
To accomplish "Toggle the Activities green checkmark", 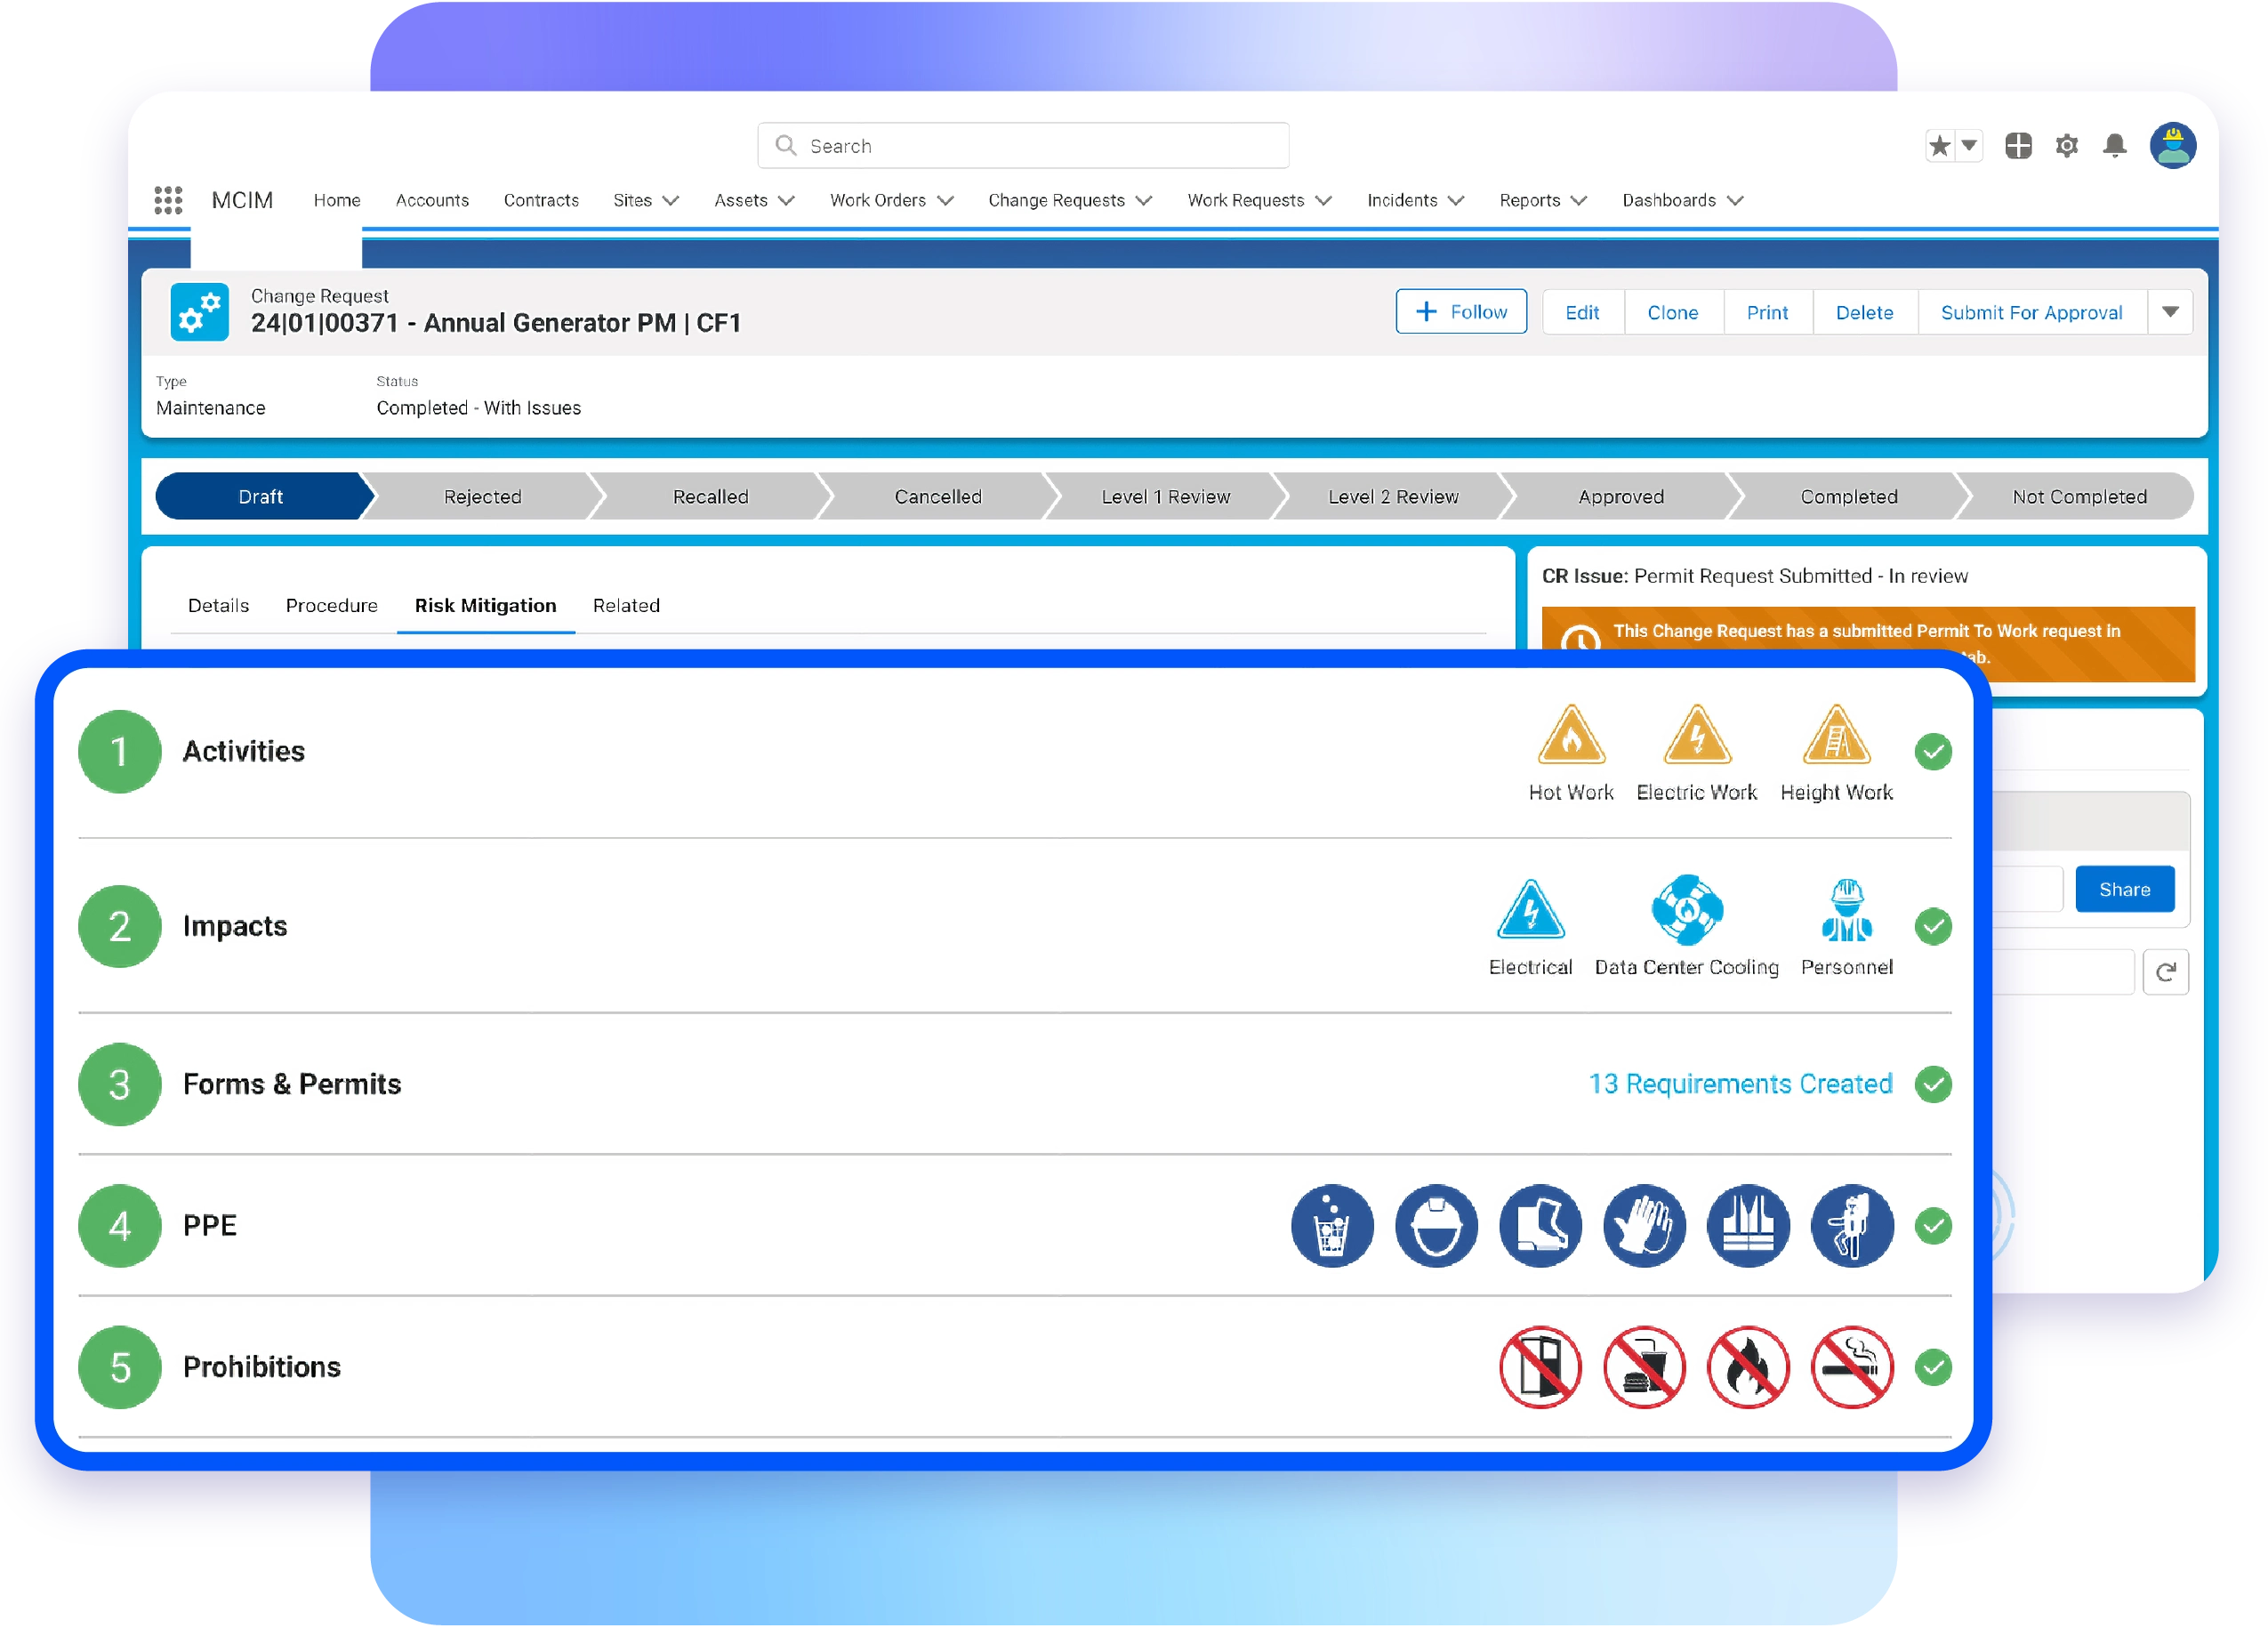I will pyautogui.click(x=1933, y=752).
